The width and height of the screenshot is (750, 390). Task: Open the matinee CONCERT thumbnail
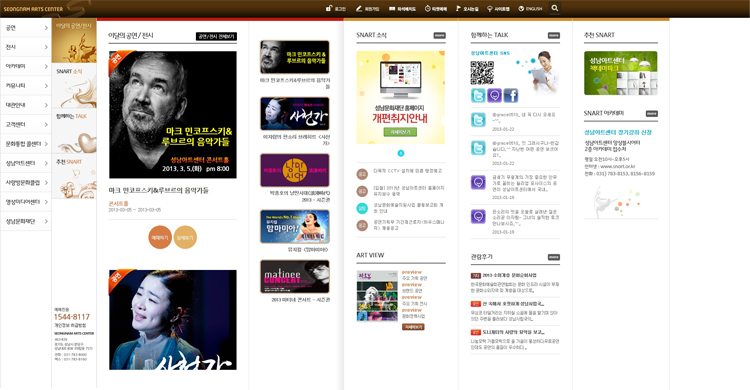[295, 277]
